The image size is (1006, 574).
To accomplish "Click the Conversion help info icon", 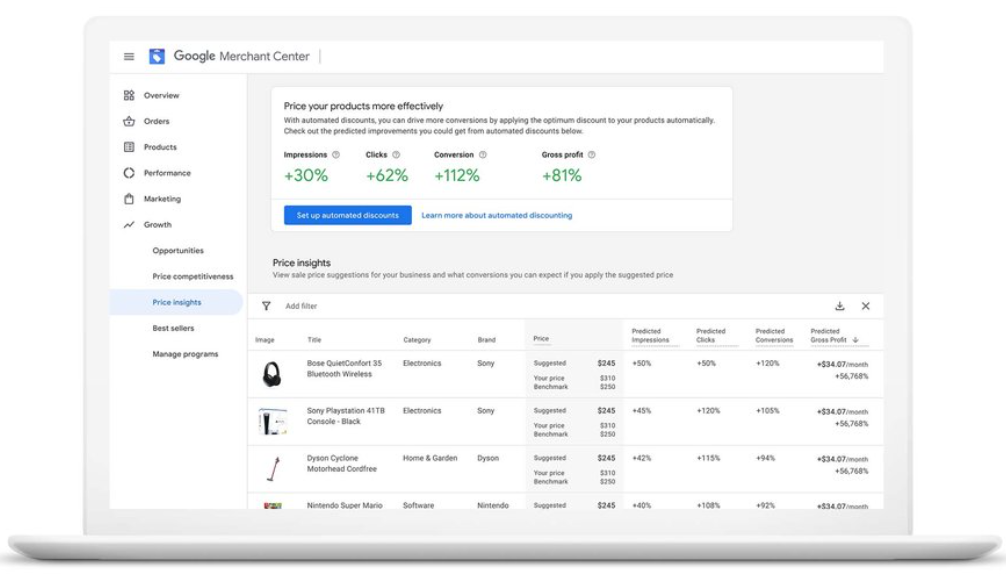I will (x=483, y=155).
